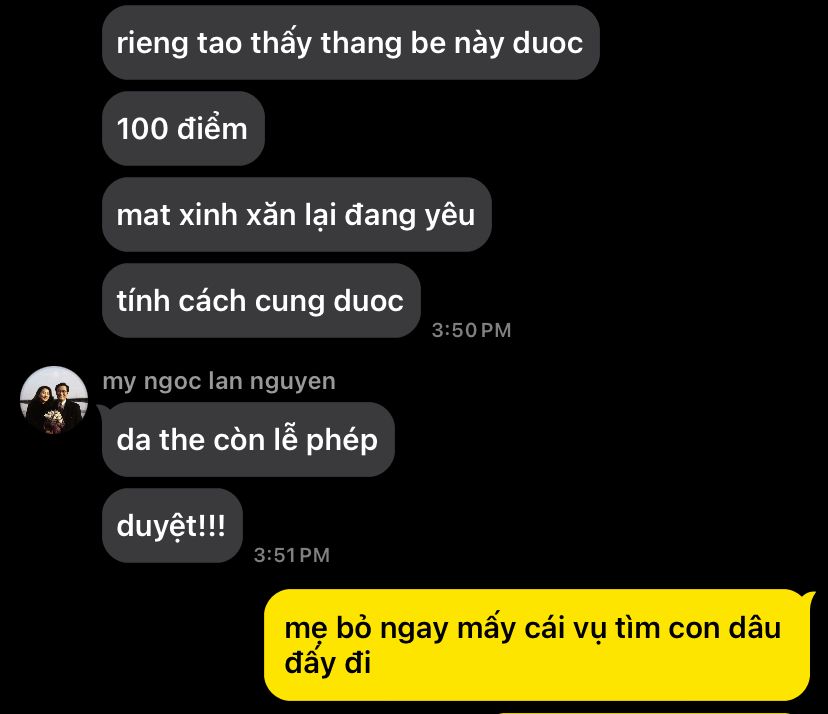The height and width of the screenshot is (714, 828).
Task: Tap the word "yêu" in the third message
Action: pyautogui.click(x=450, y=215)
